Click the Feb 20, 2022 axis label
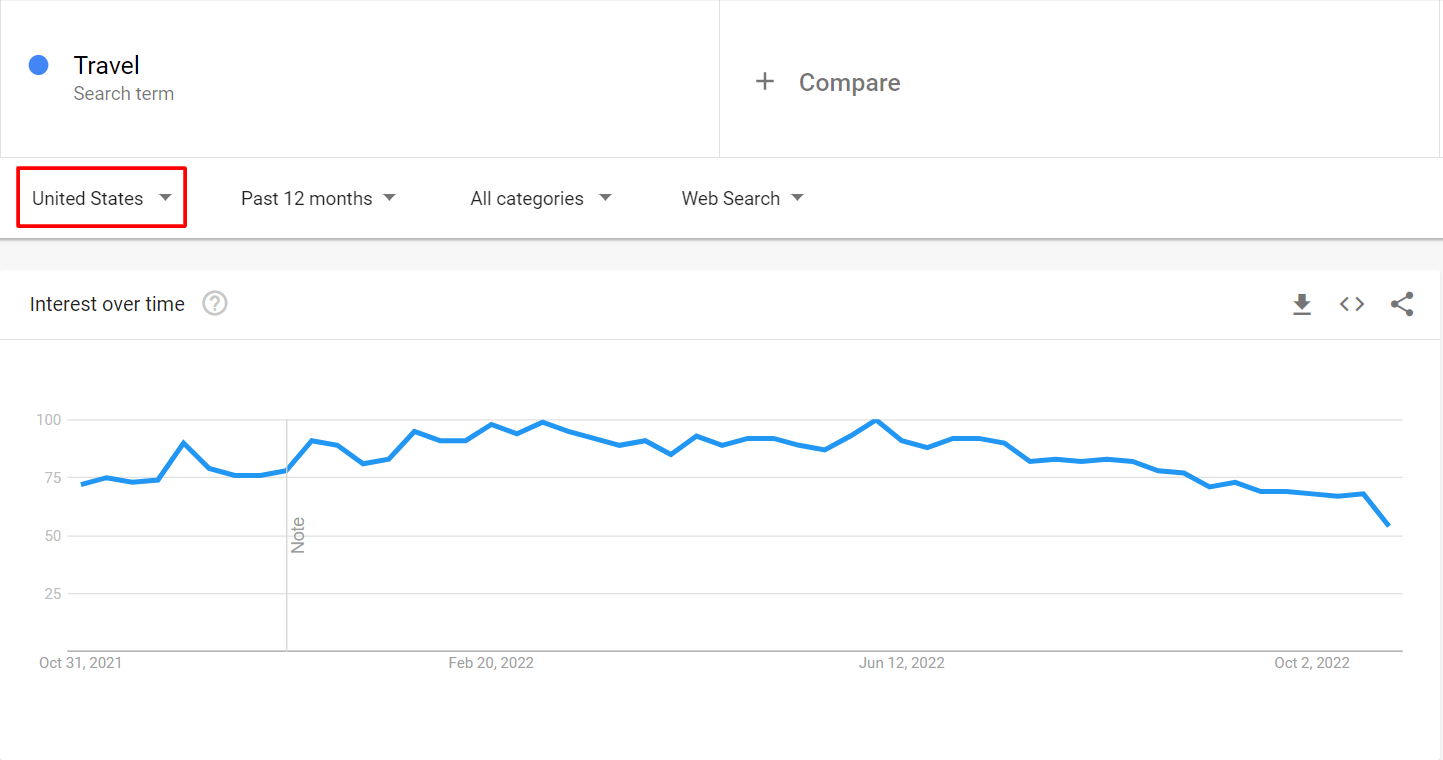Viewport: 1443px width, 760px height. coord(491,663)
